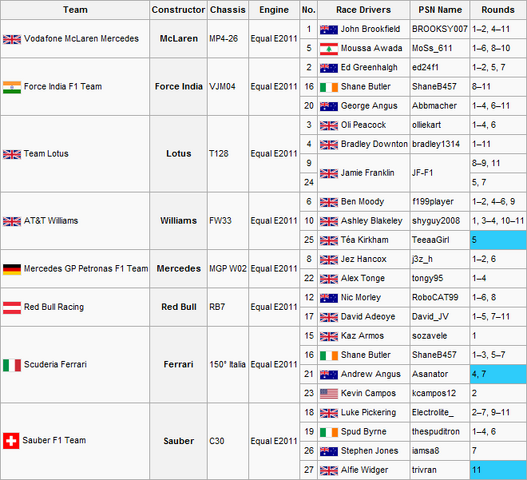Select the MGP W02 chassis cell
The width and height of the screenshot is (527, 480).
228,269
